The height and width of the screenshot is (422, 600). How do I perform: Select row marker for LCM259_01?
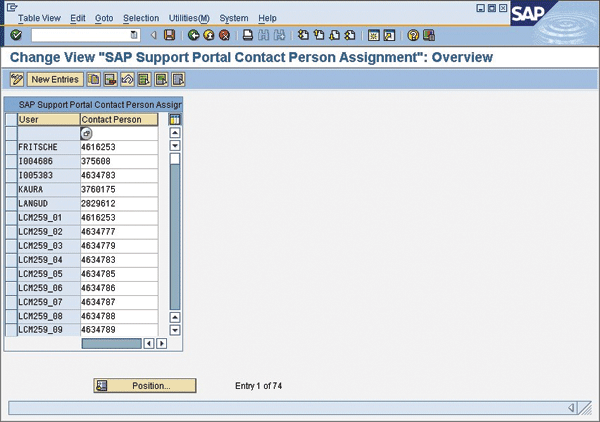click(x=11, y=218)
